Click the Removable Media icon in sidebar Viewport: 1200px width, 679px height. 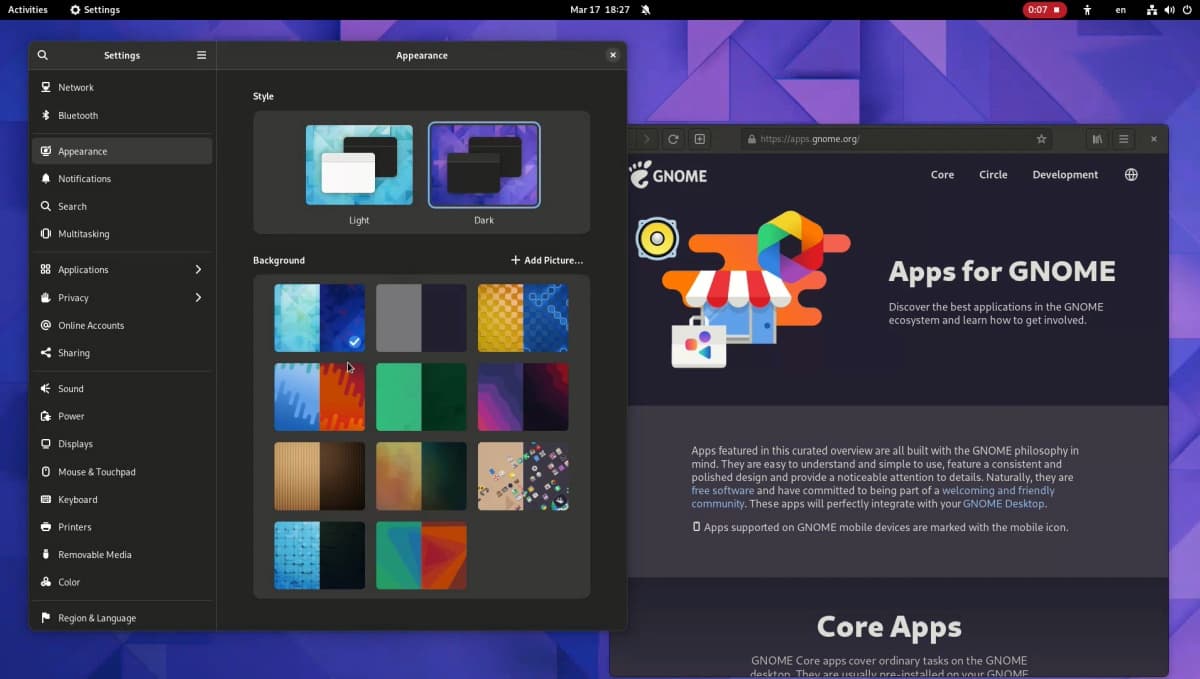pos(46,554)
